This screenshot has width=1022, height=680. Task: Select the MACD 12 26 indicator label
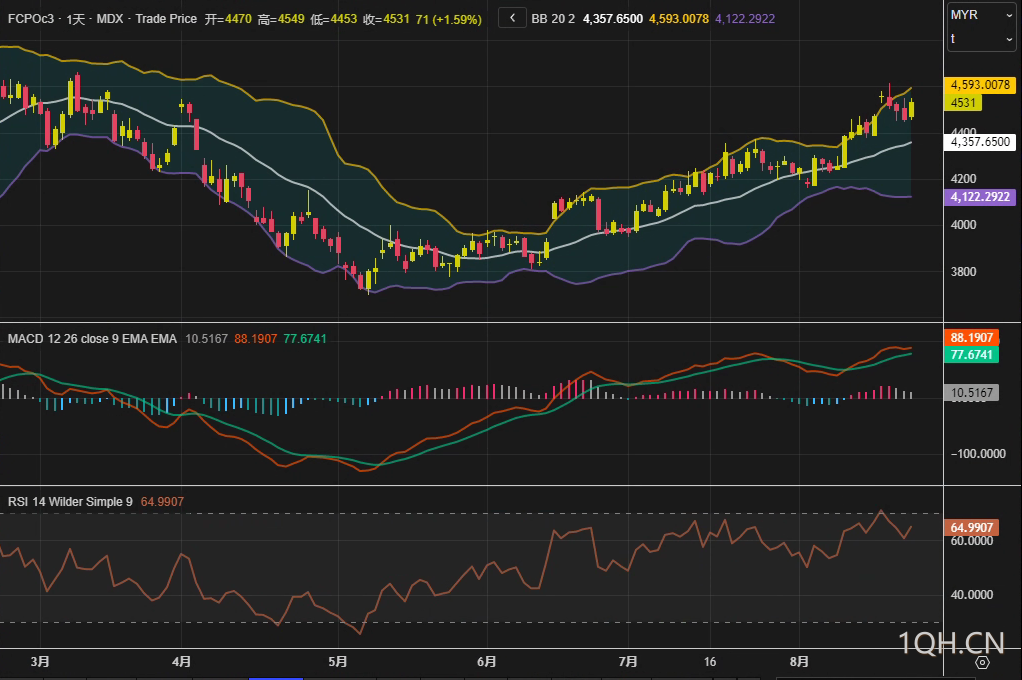click(x=93, y=339)
